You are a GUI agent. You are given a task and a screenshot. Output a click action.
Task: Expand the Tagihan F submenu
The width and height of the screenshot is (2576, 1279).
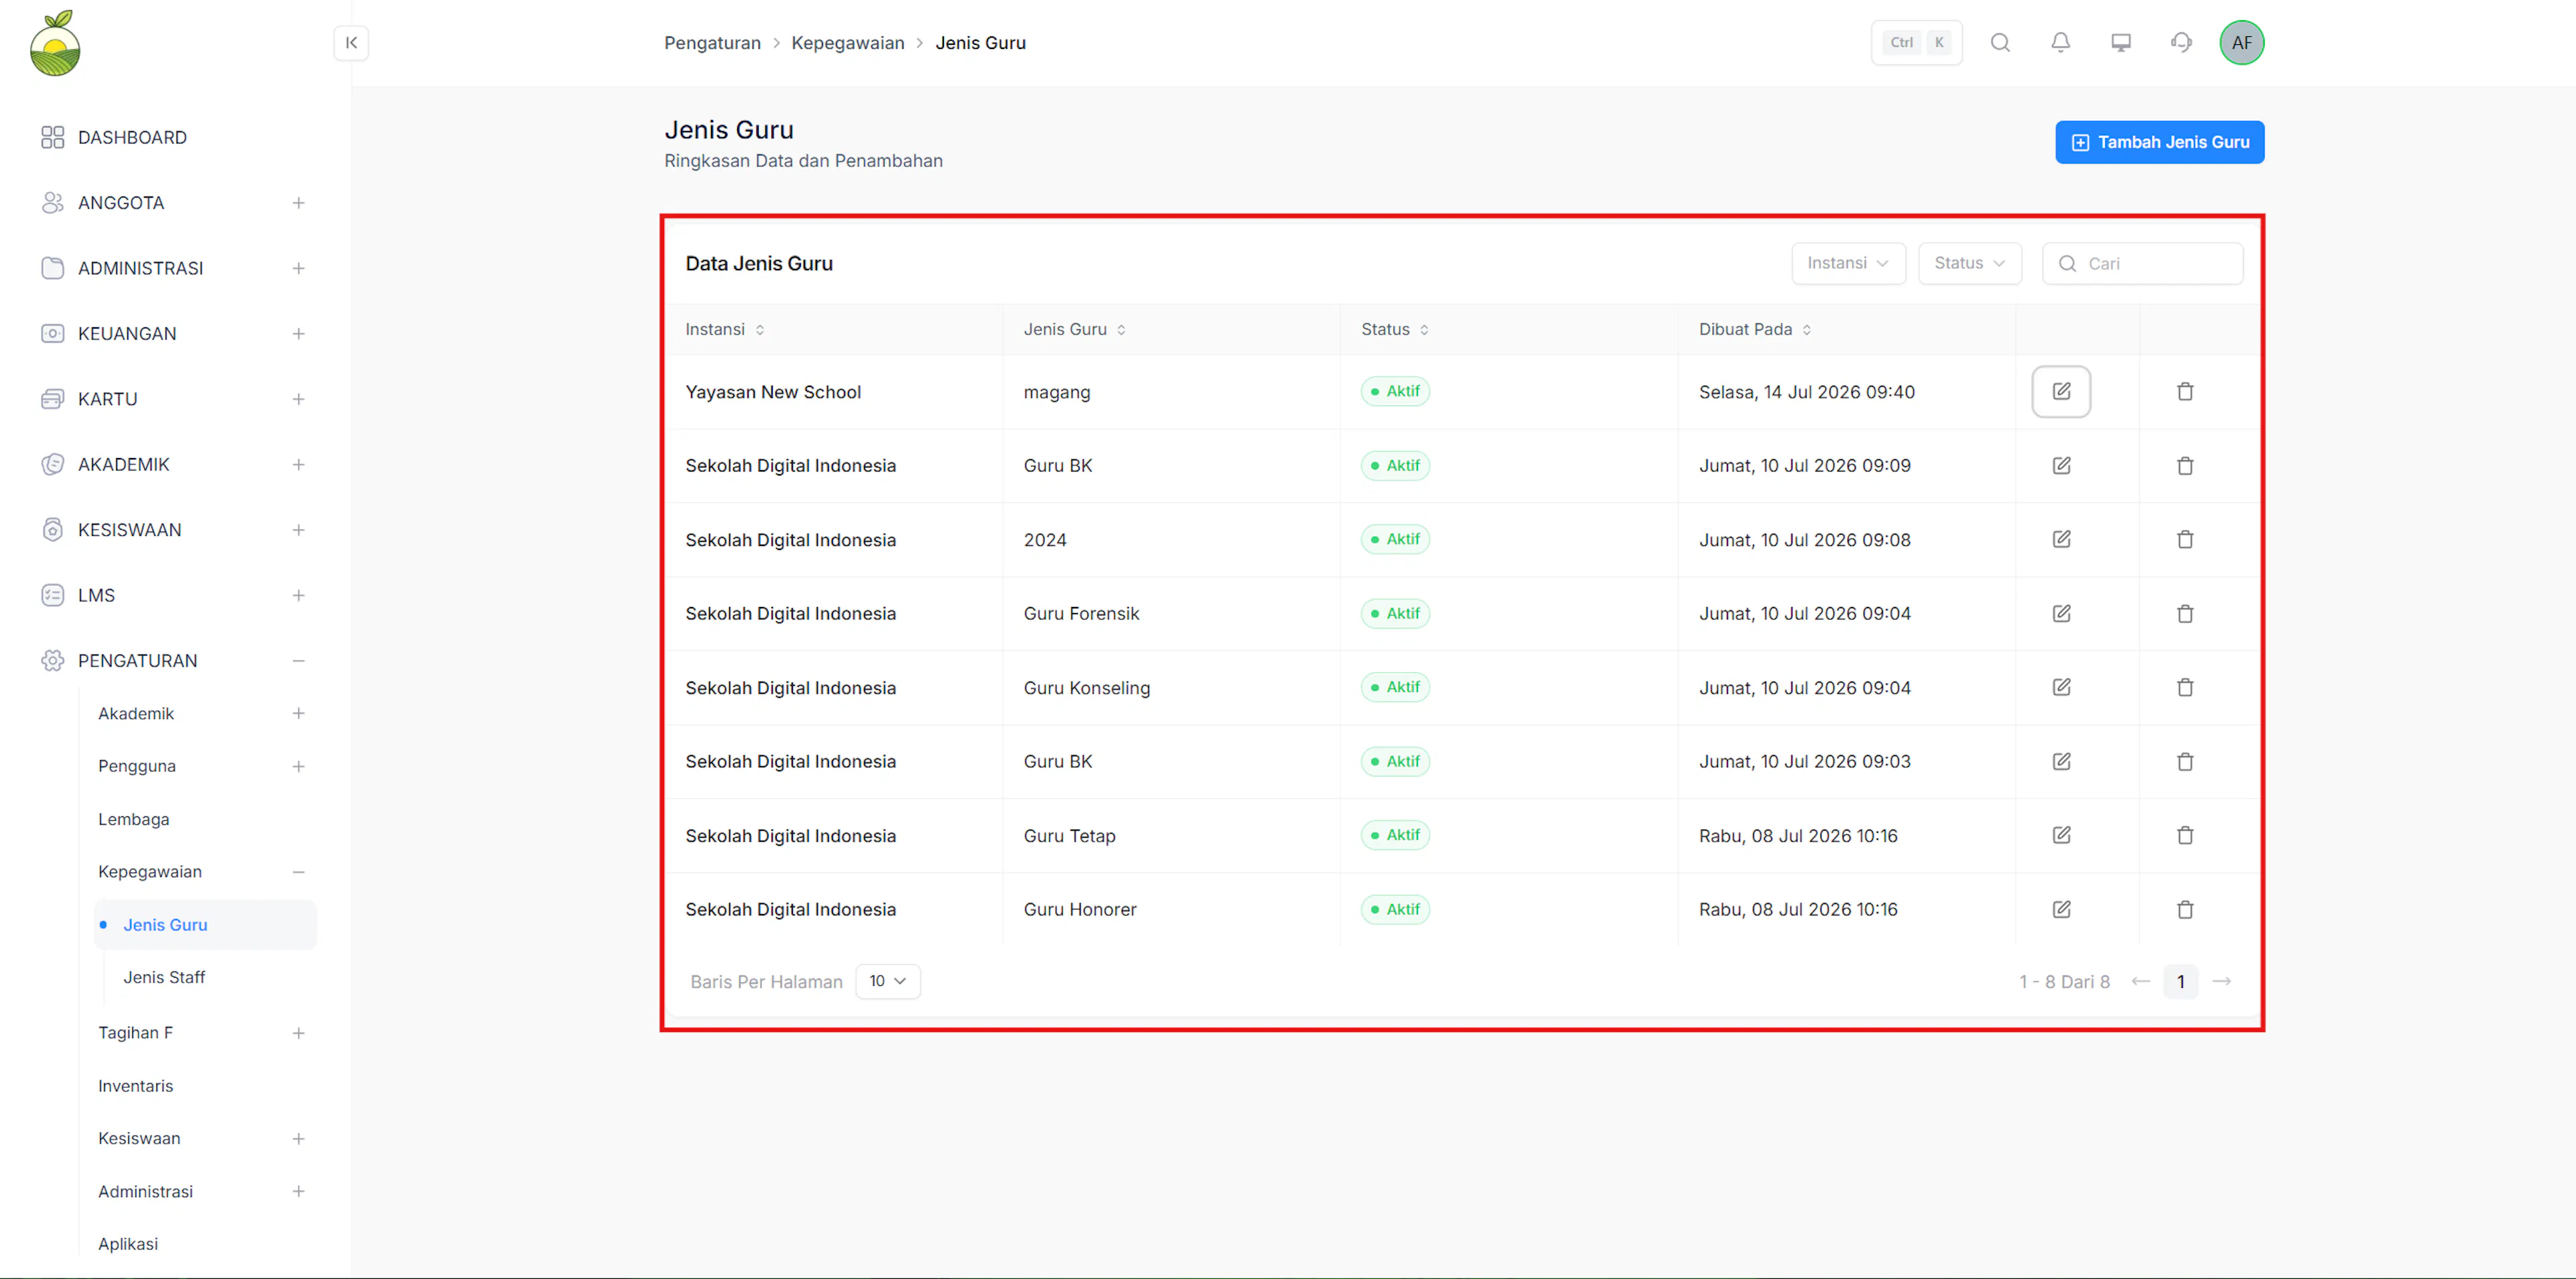(298, 1034)
